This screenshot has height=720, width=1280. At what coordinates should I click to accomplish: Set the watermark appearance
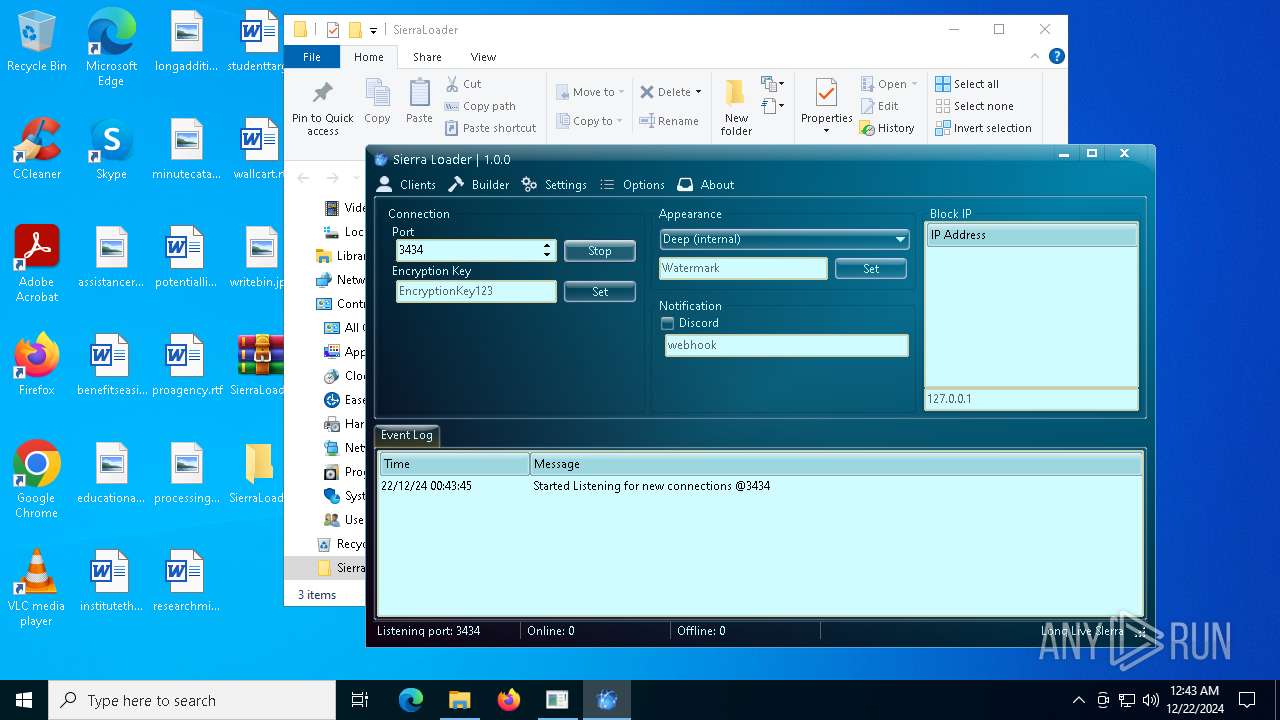tap(871, 269)
